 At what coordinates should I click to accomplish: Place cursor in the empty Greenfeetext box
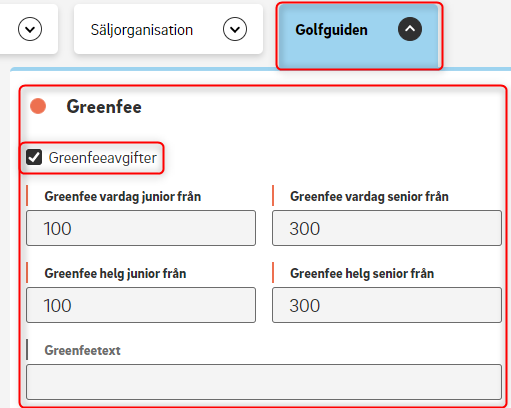click(x=264, y=382)
